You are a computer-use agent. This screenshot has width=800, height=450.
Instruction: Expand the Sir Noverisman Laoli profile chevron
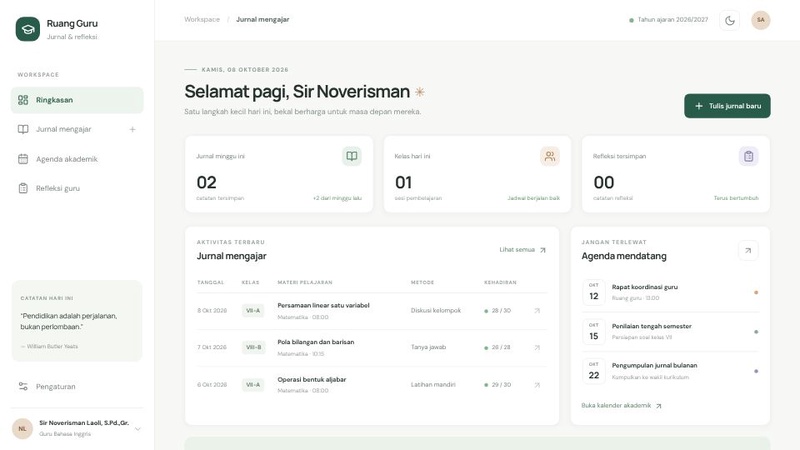coord(137,429)
